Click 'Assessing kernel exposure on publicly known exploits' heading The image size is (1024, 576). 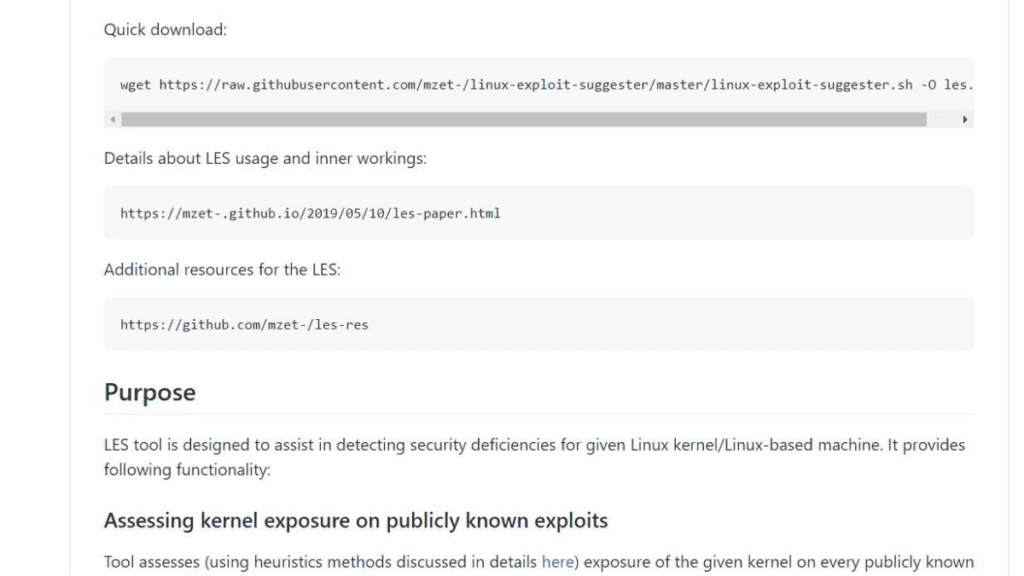[x=356, y=520]
